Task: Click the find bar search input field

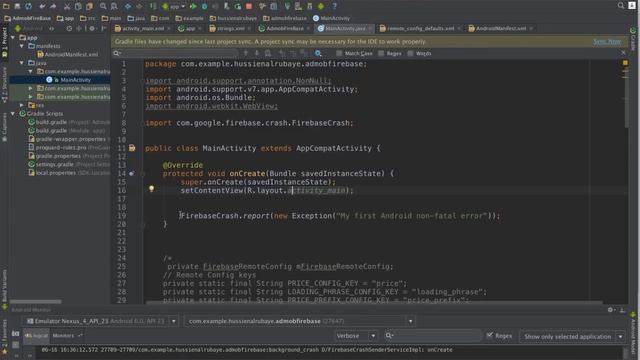Action: pyautogui.click(x=176, y=53)
